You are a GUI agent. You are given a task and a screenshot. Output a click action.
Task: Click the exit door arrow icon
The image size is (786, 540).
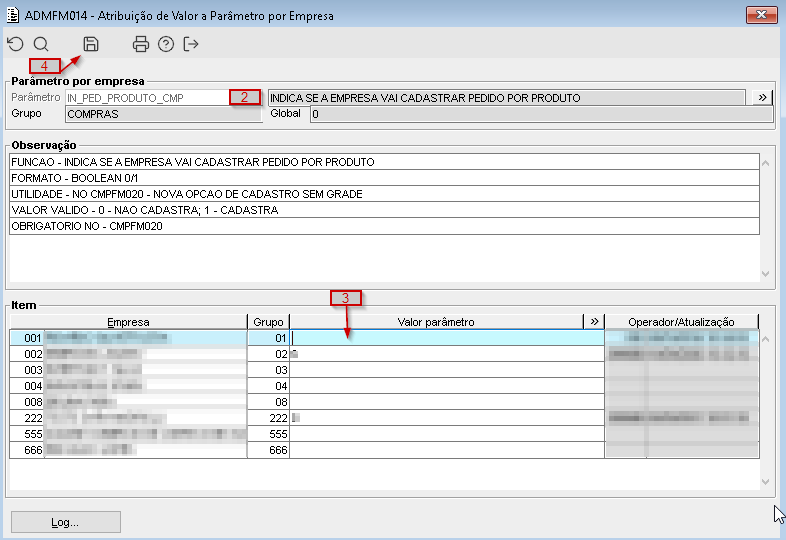(191, 44)
